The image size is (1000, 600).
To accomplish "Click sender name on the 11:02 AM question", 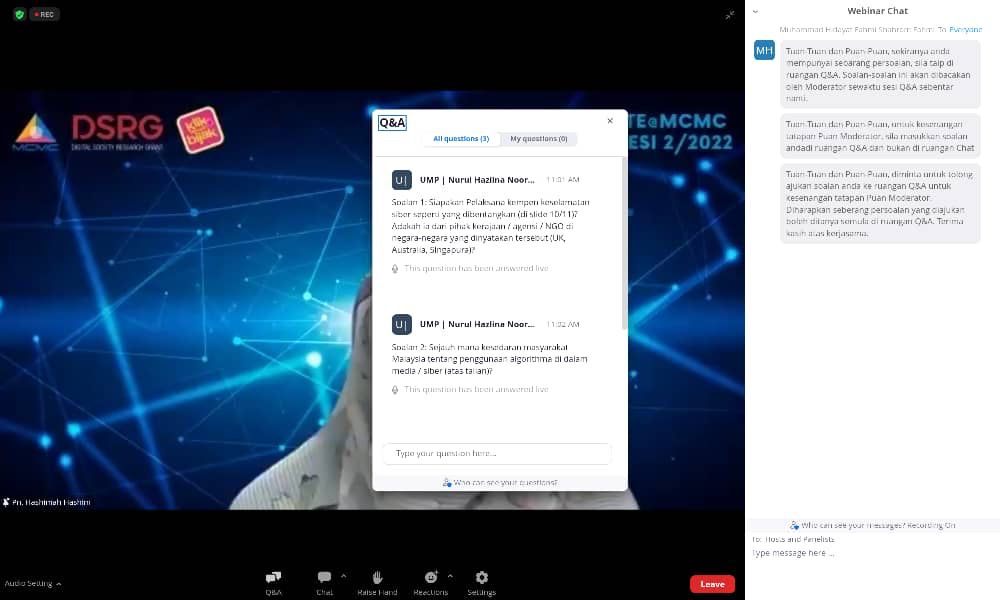I will (x=477, y=325).
